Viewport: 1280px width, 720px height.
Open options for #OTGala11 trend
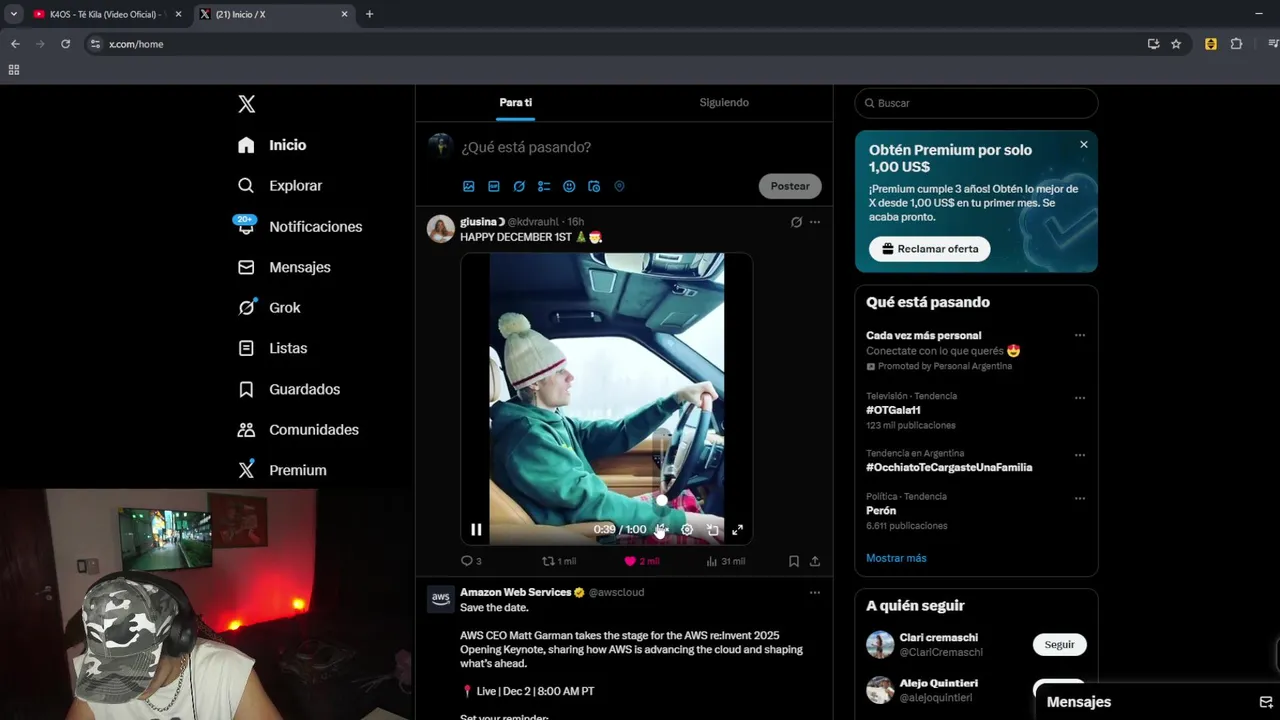tap(1080, 398)
